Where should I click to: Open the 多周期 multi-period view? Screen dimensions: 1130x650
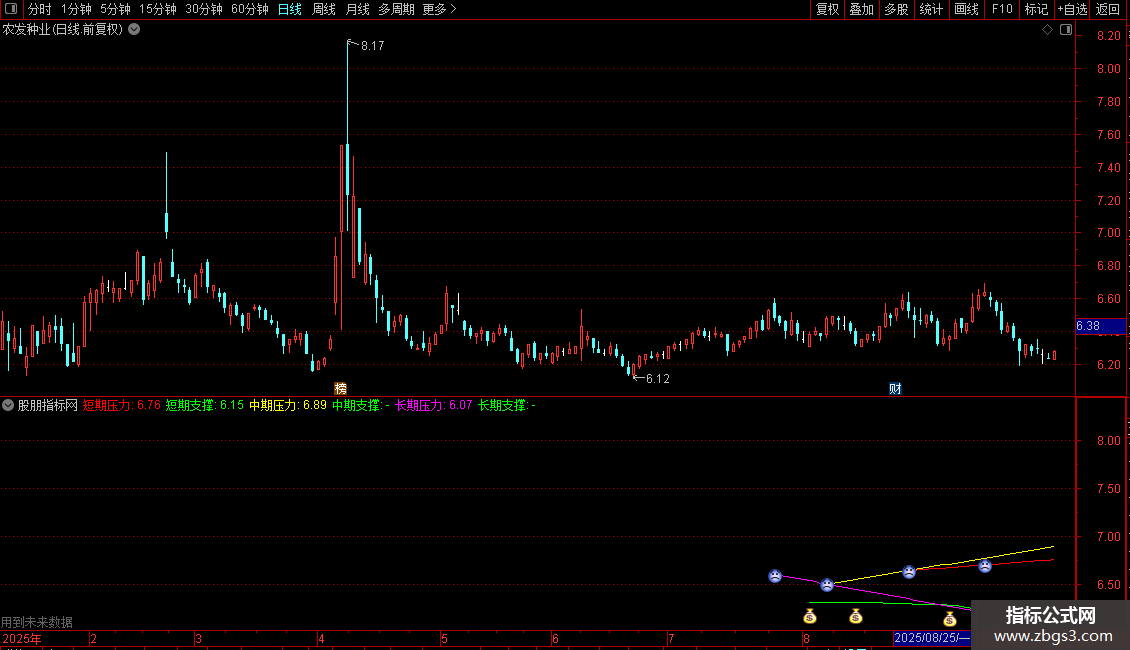(396, 9)
